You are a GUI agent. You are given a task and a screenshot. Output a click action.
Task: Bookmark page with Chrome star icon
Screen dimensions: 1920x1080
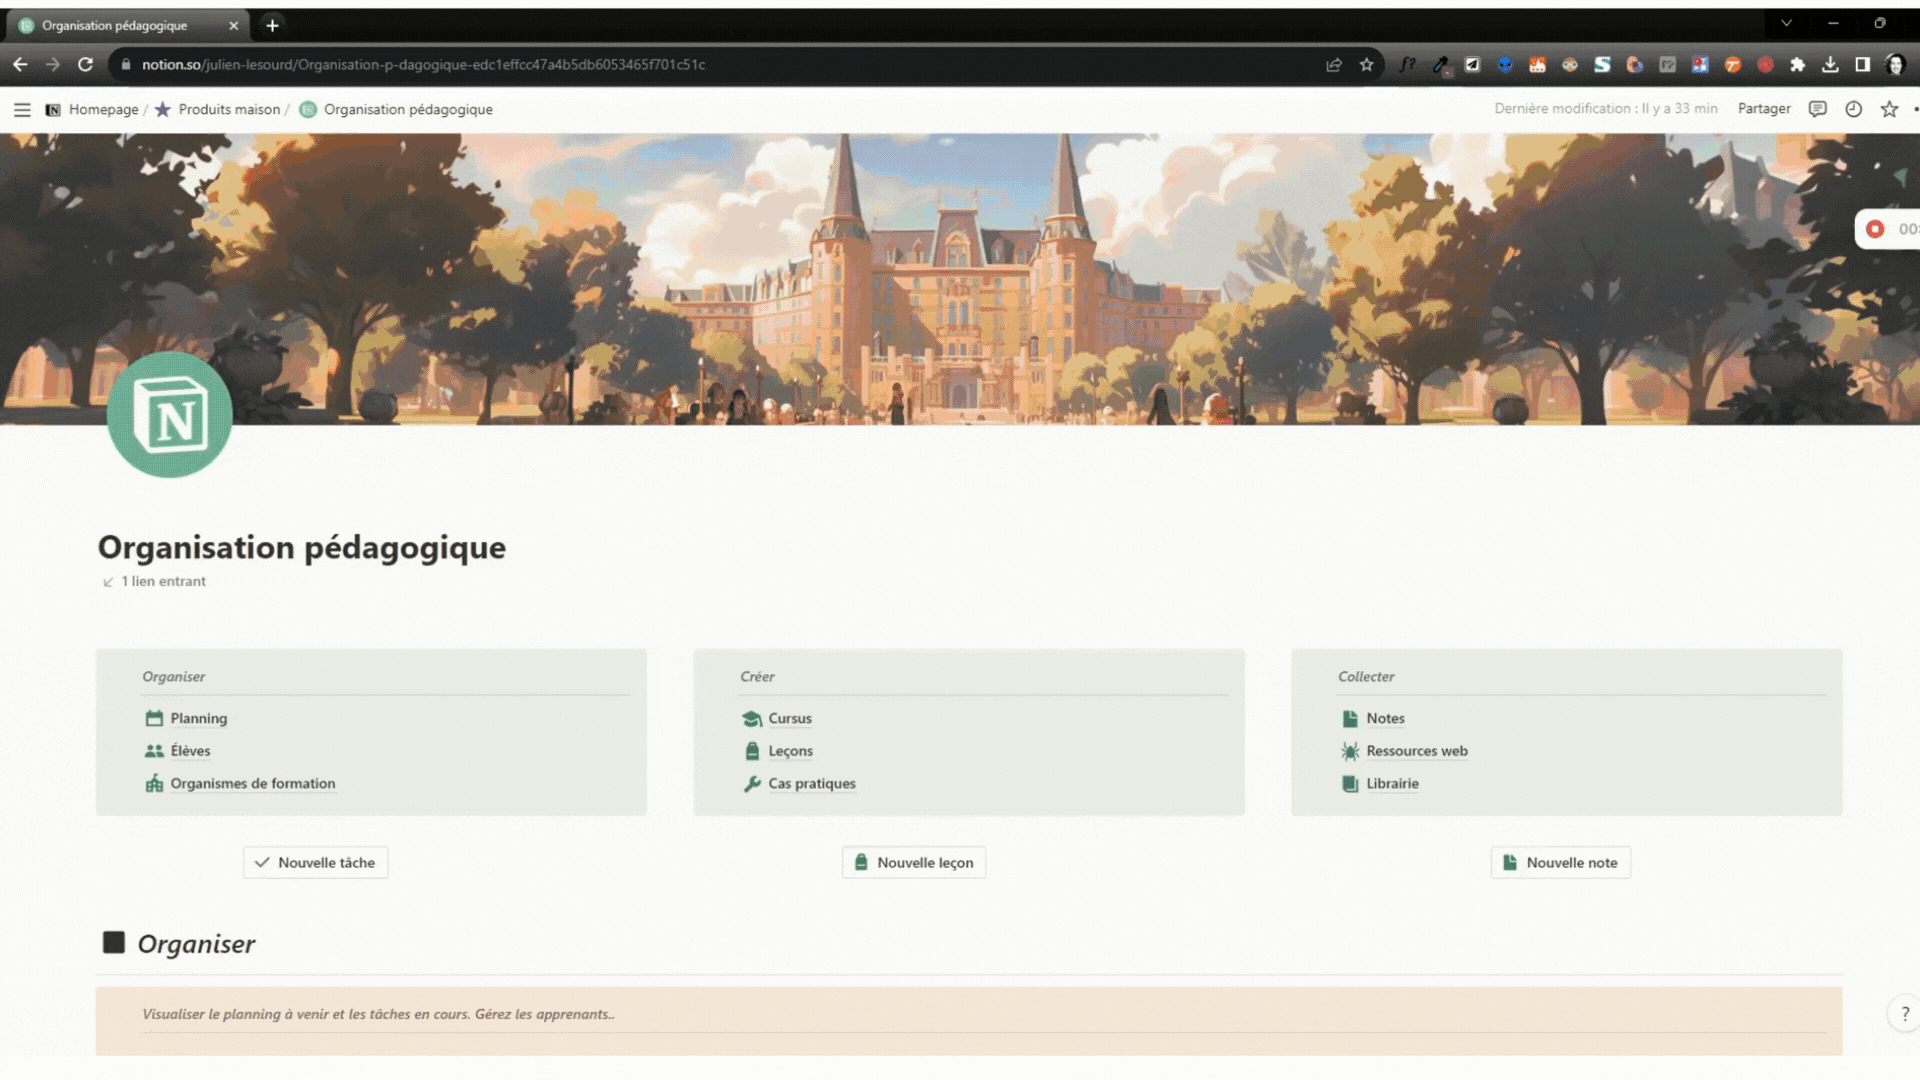click(x=1366, y=65)
